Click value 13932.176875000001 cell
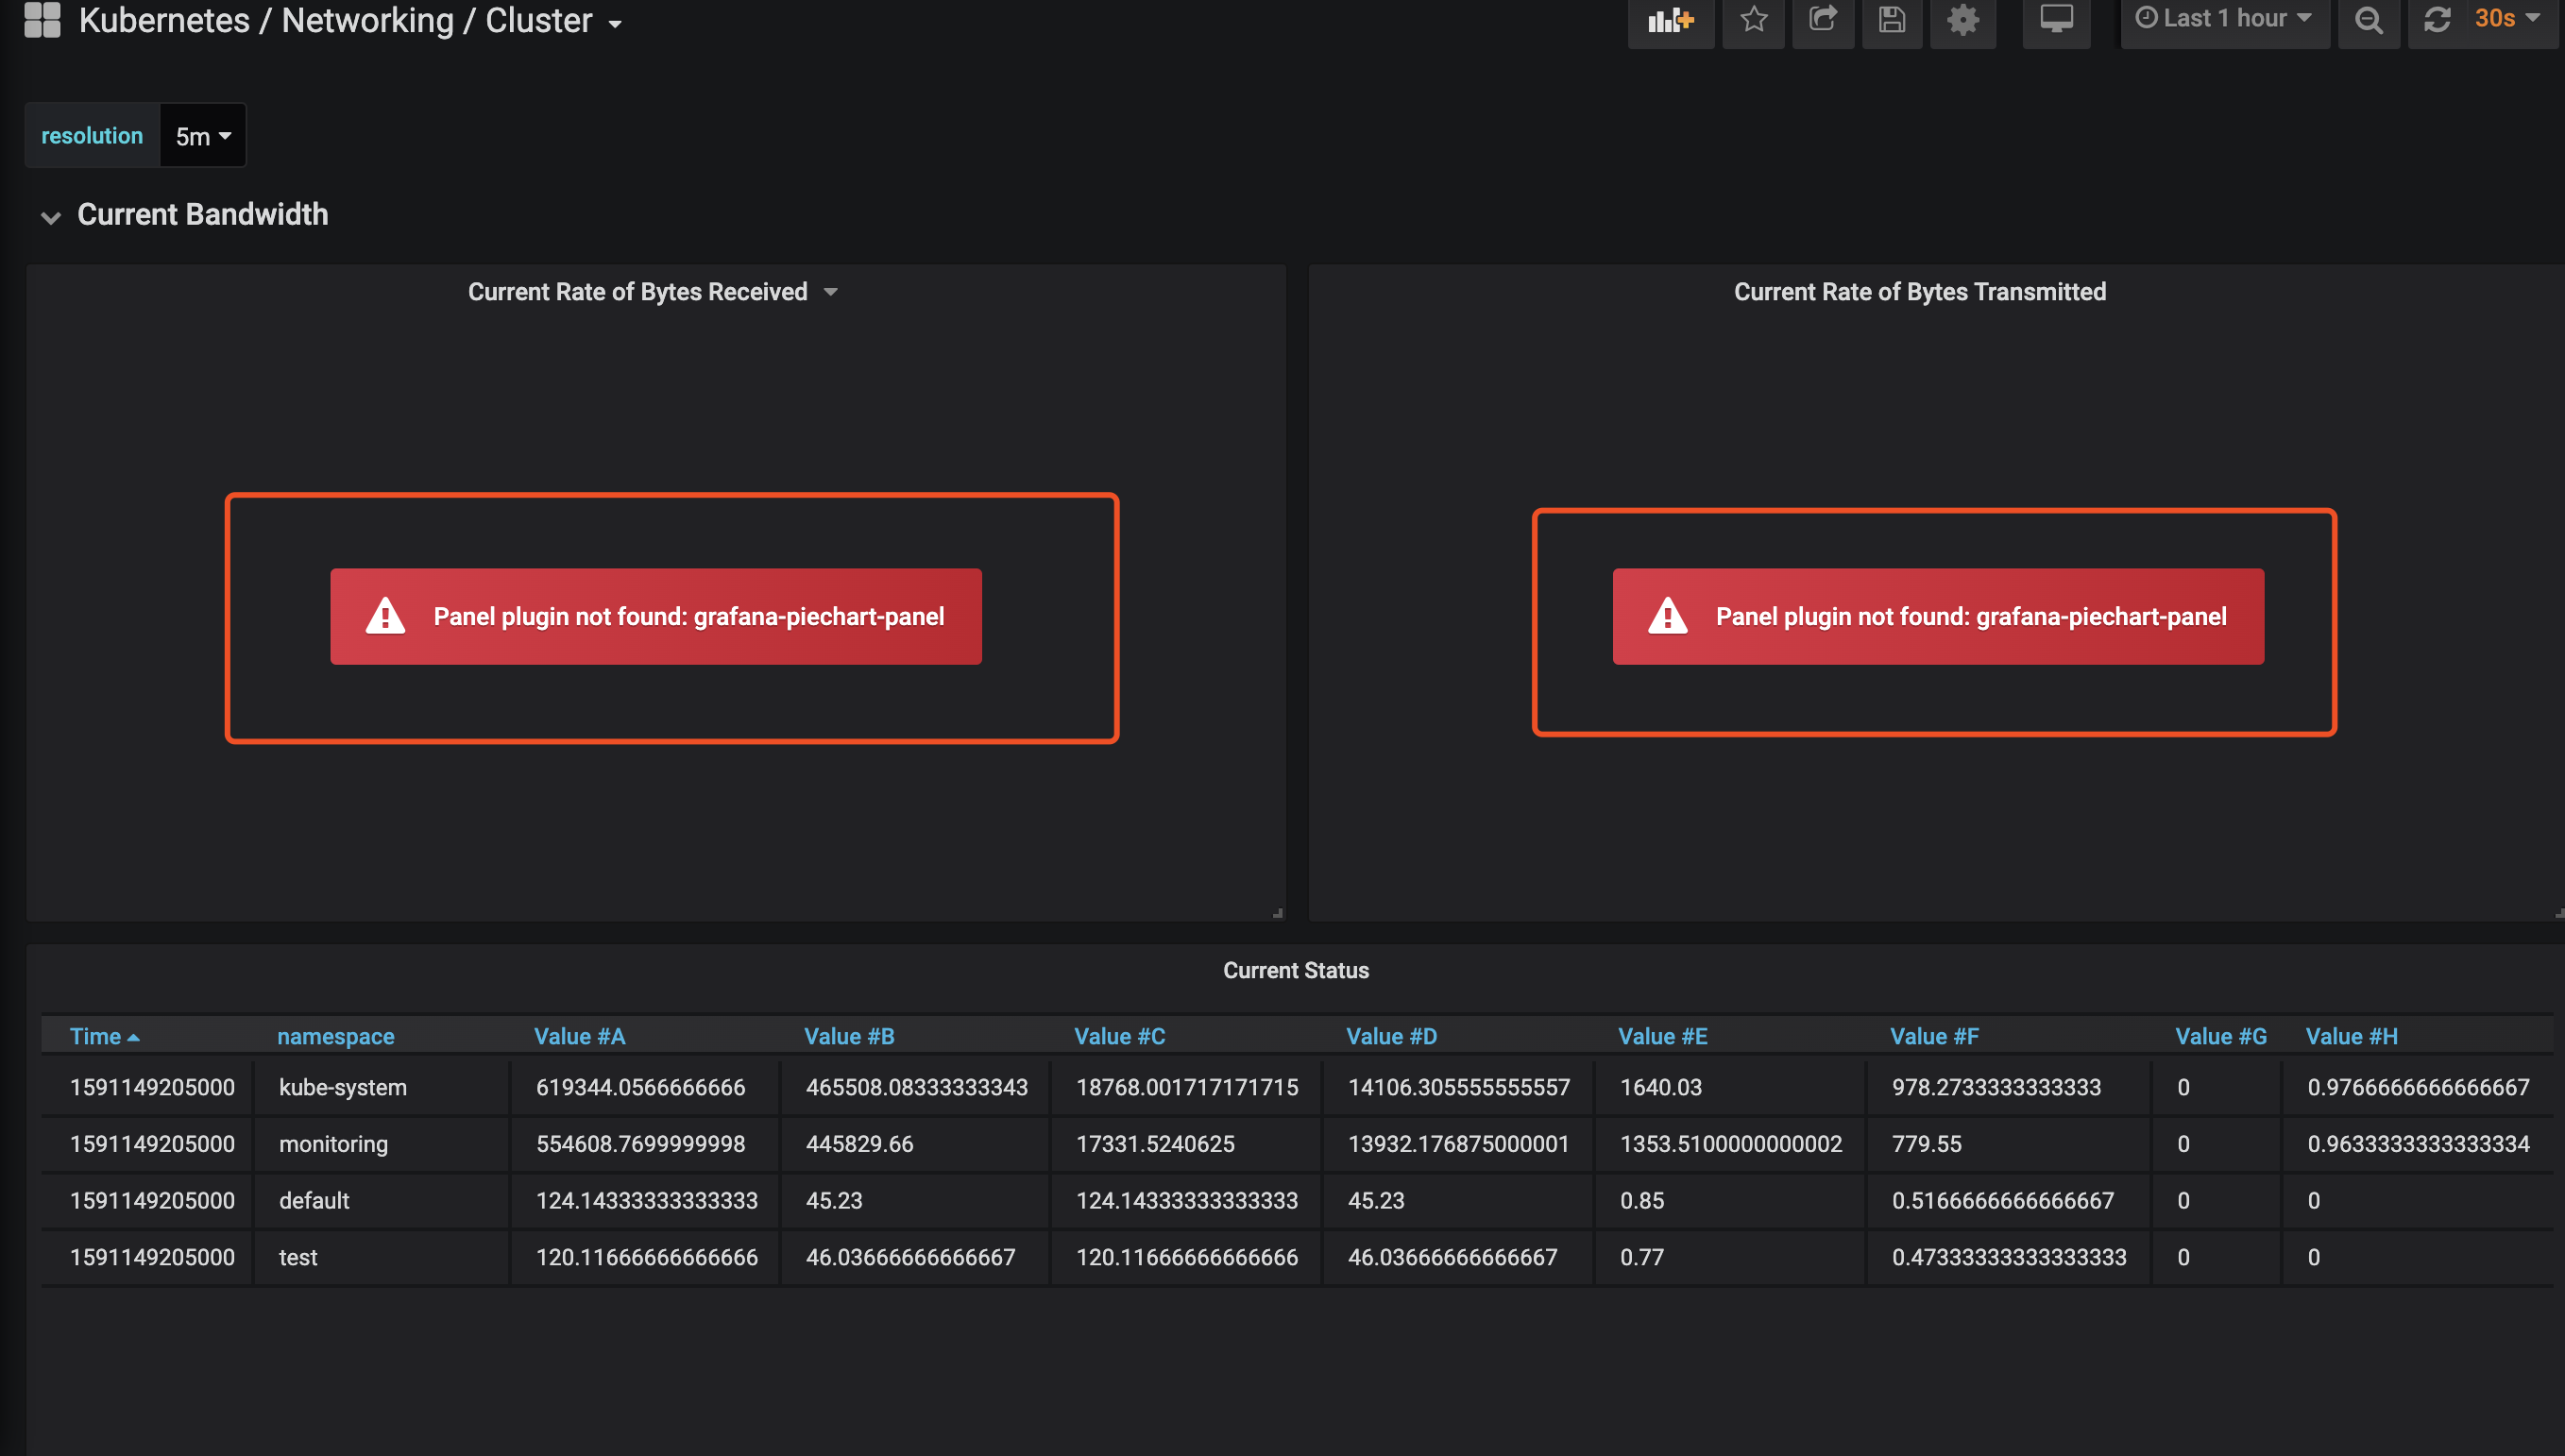This screenshot has height=1456, width=2565. click(1458, 1144)
